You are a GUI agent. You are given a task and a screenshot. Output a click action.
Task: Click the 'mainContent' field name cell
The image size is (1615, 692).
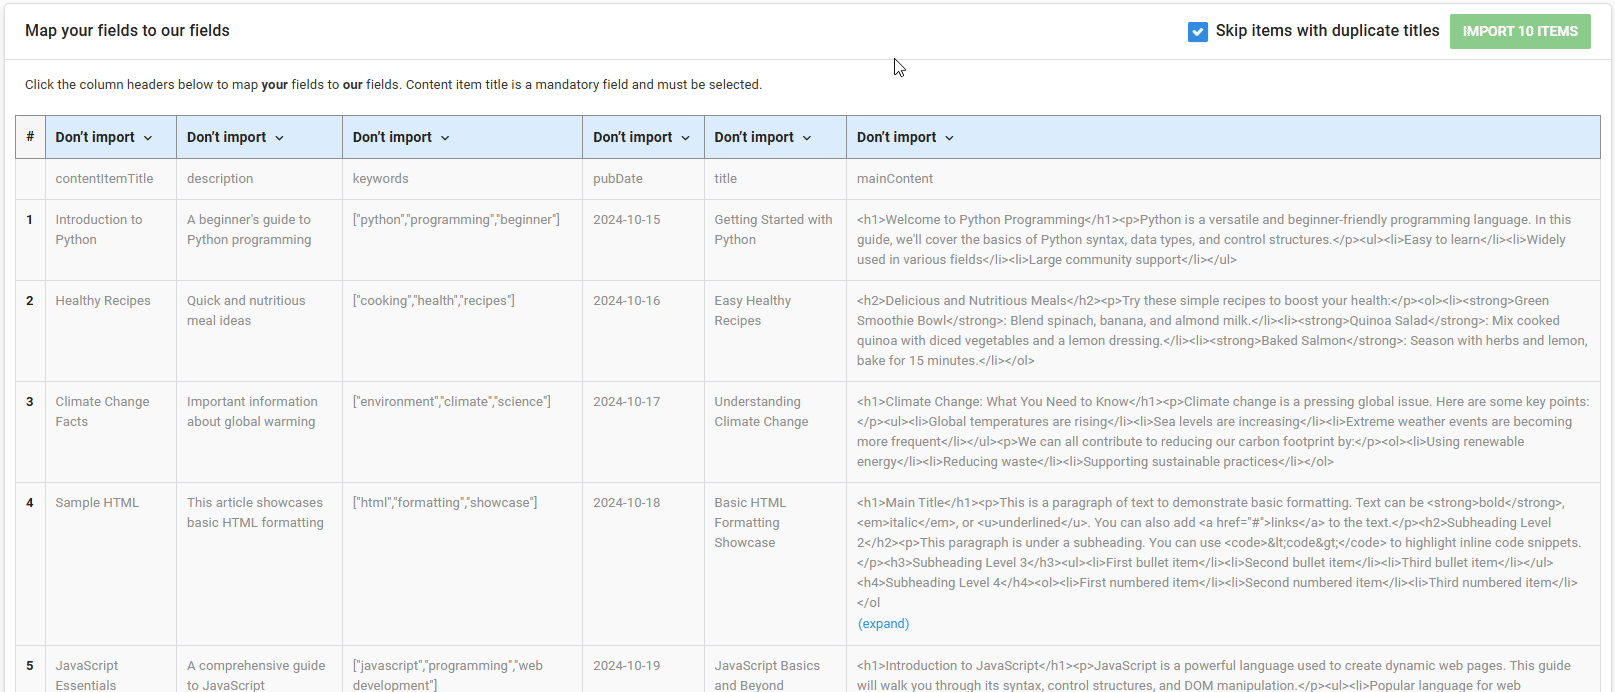tap(1223, 179)
